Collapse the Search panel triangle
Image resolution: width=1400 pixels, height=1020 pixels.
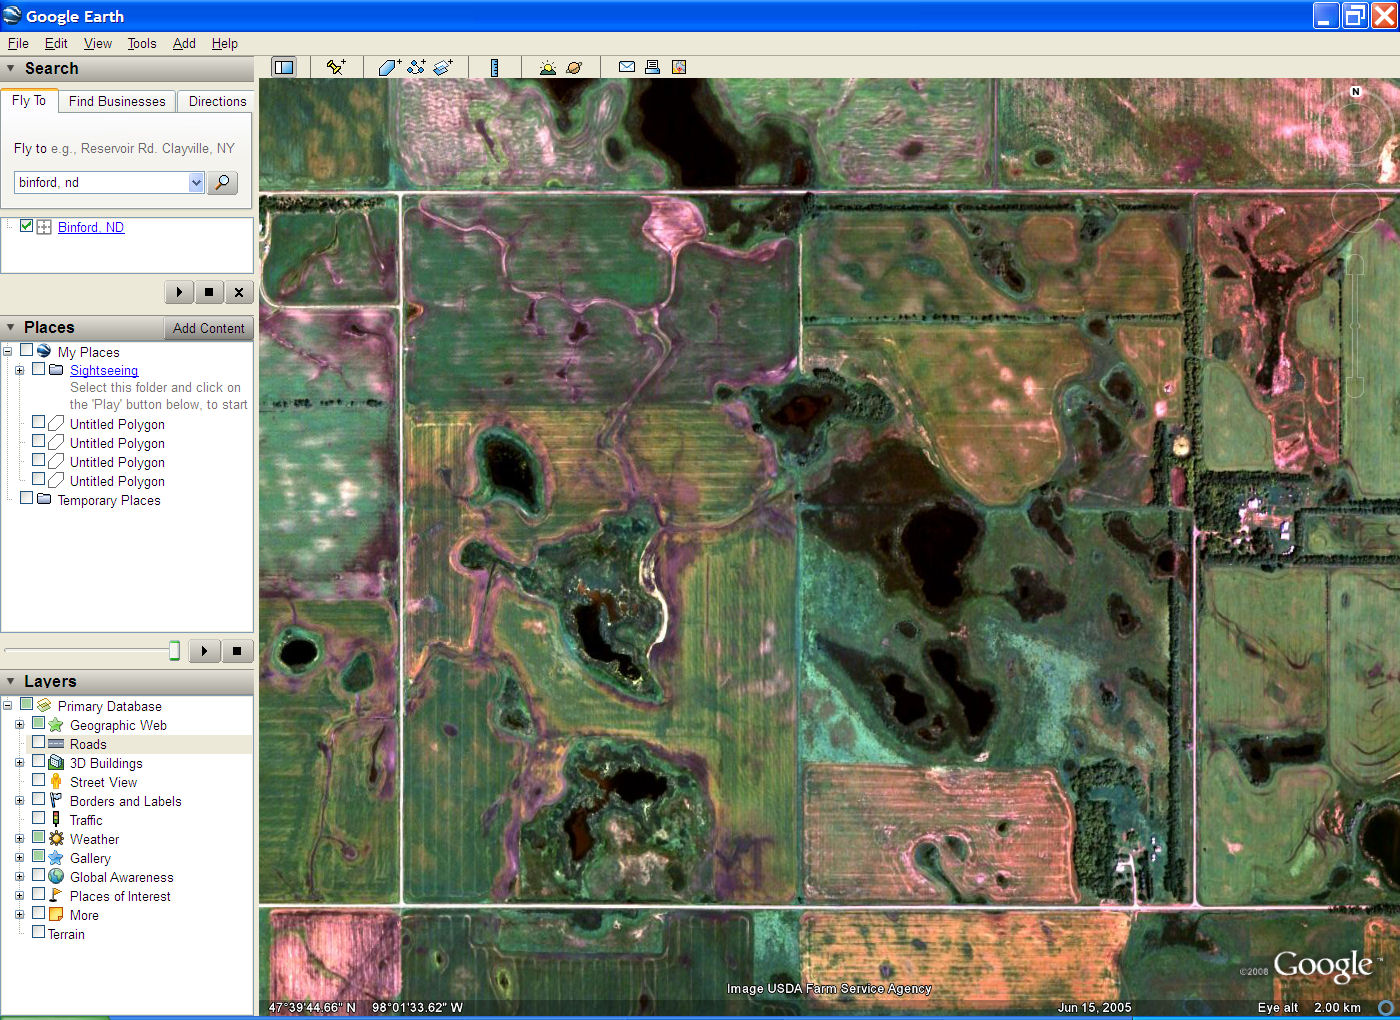click(11, 68)
